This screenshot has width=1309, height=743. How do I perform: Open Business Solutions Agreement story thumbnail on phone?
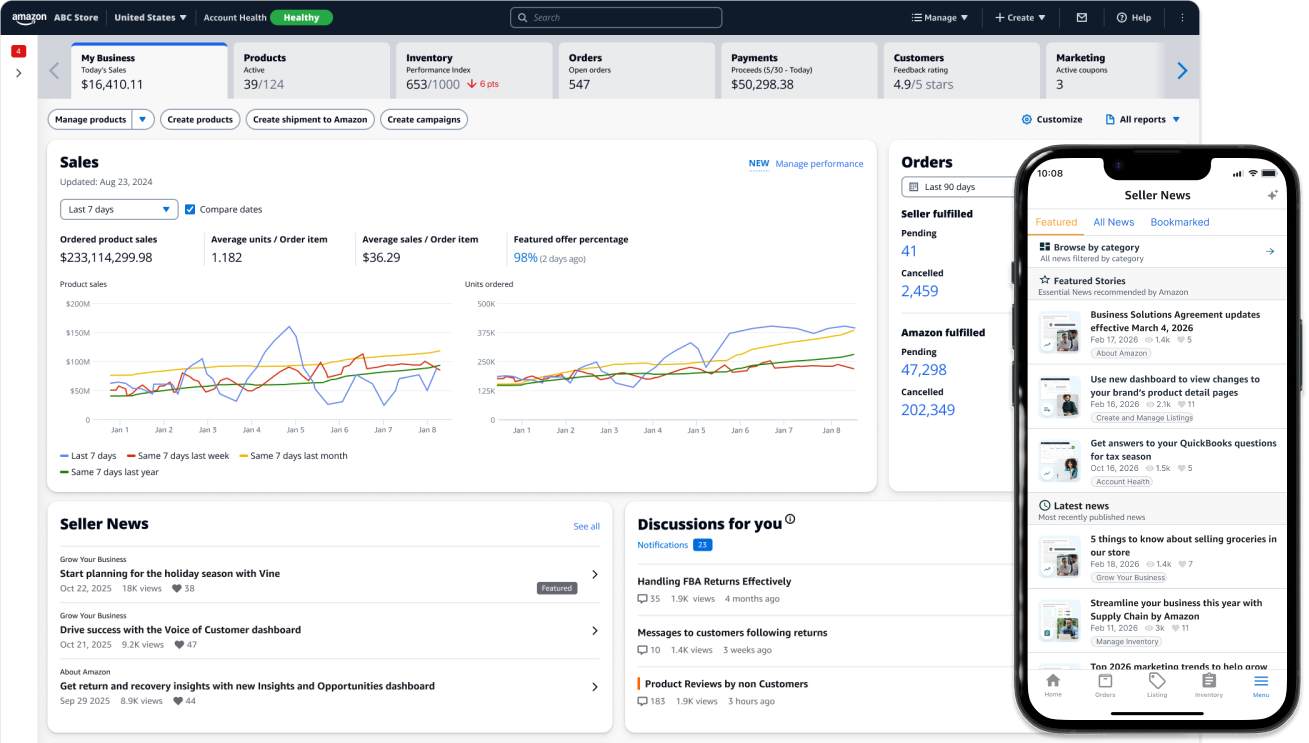[1060, 332]
